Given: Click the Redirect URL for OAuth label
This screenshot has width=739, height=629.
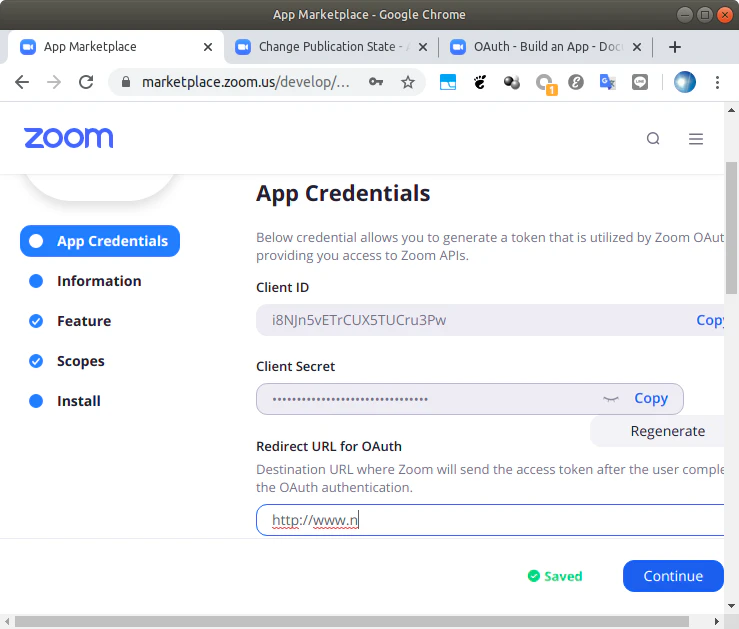Looking at the screenshot, I should (x=329, y=447).
